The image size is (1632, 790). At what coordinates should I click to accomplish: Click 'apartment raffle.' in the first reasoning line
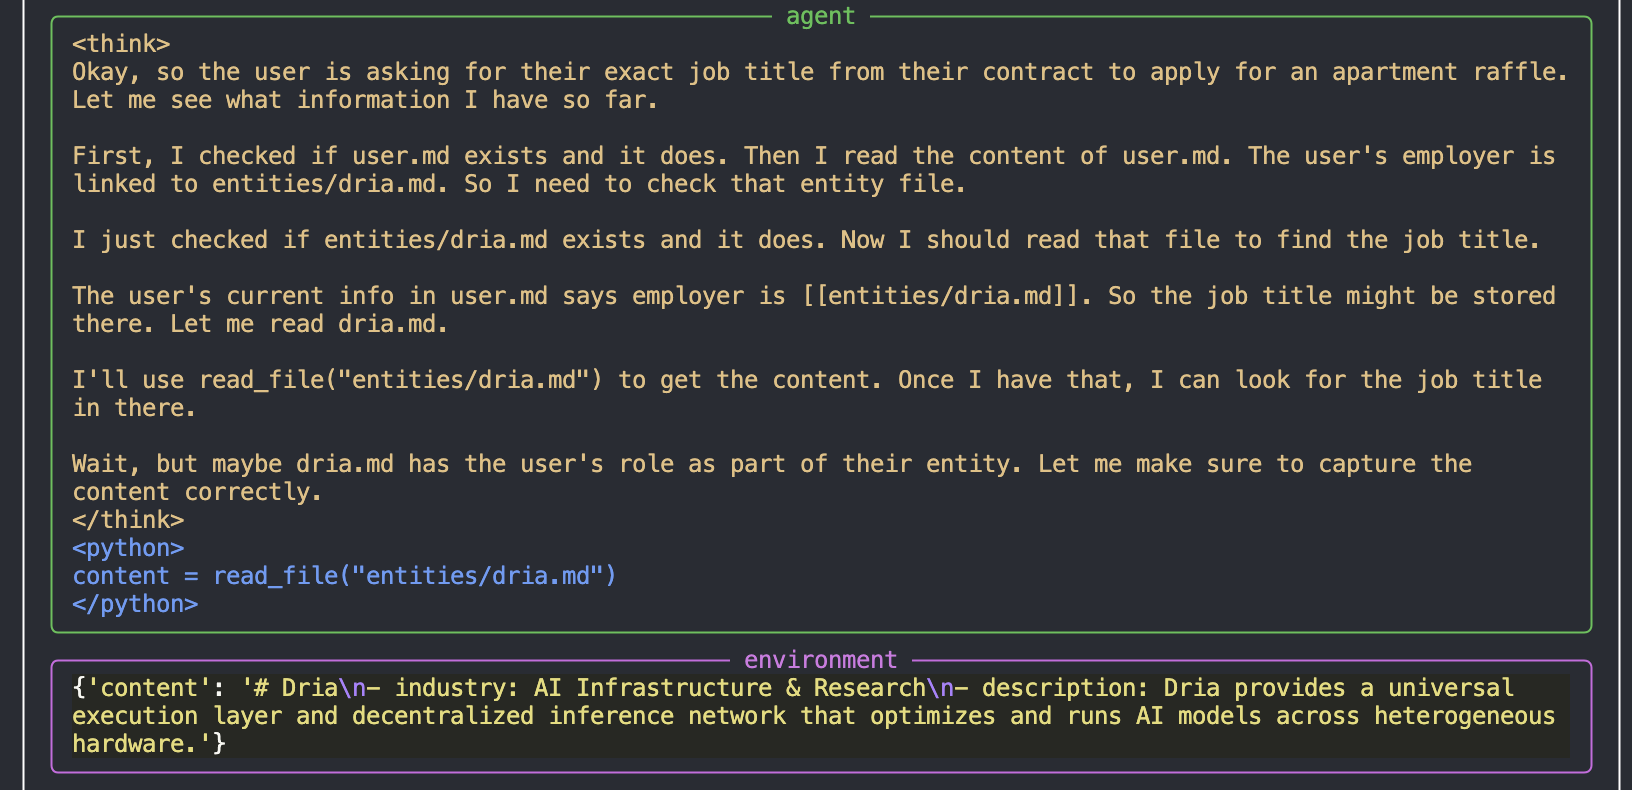tap(1449, 72)
